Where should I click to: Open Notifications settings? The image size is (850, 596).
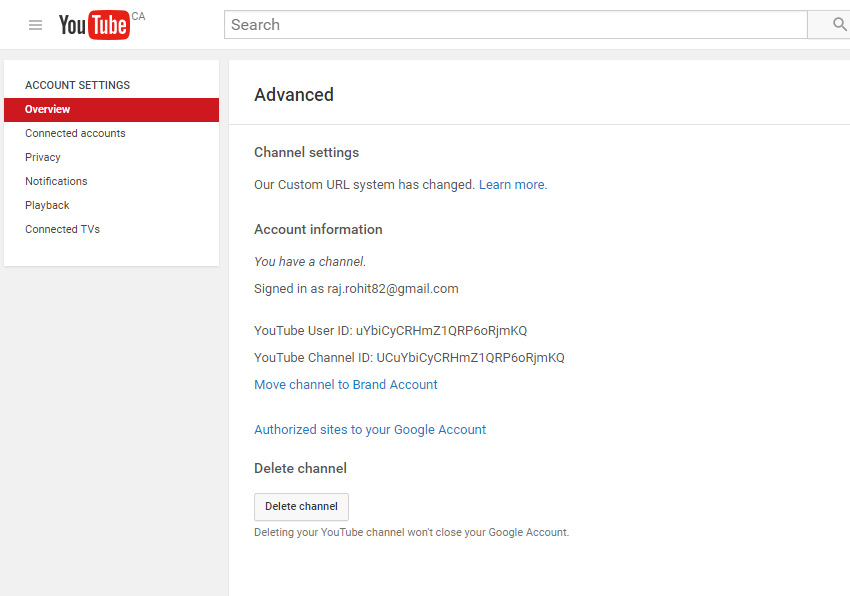tap(56, 181)
